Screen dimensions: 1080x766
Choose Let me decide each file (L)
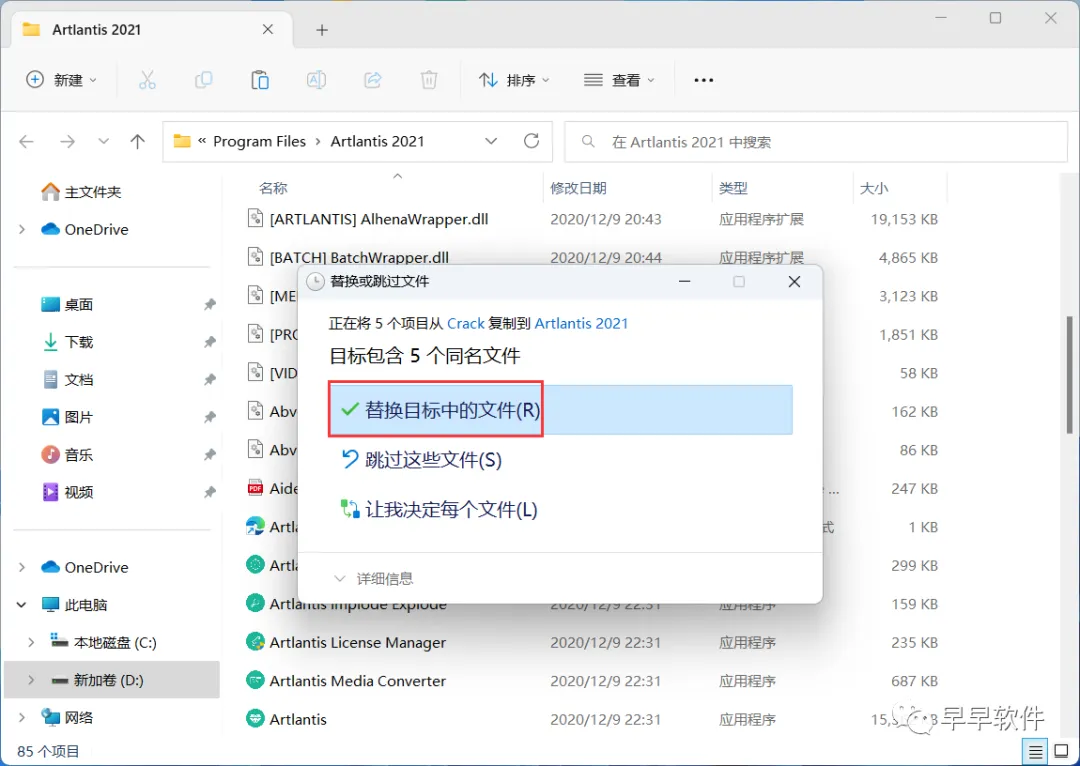439,509
